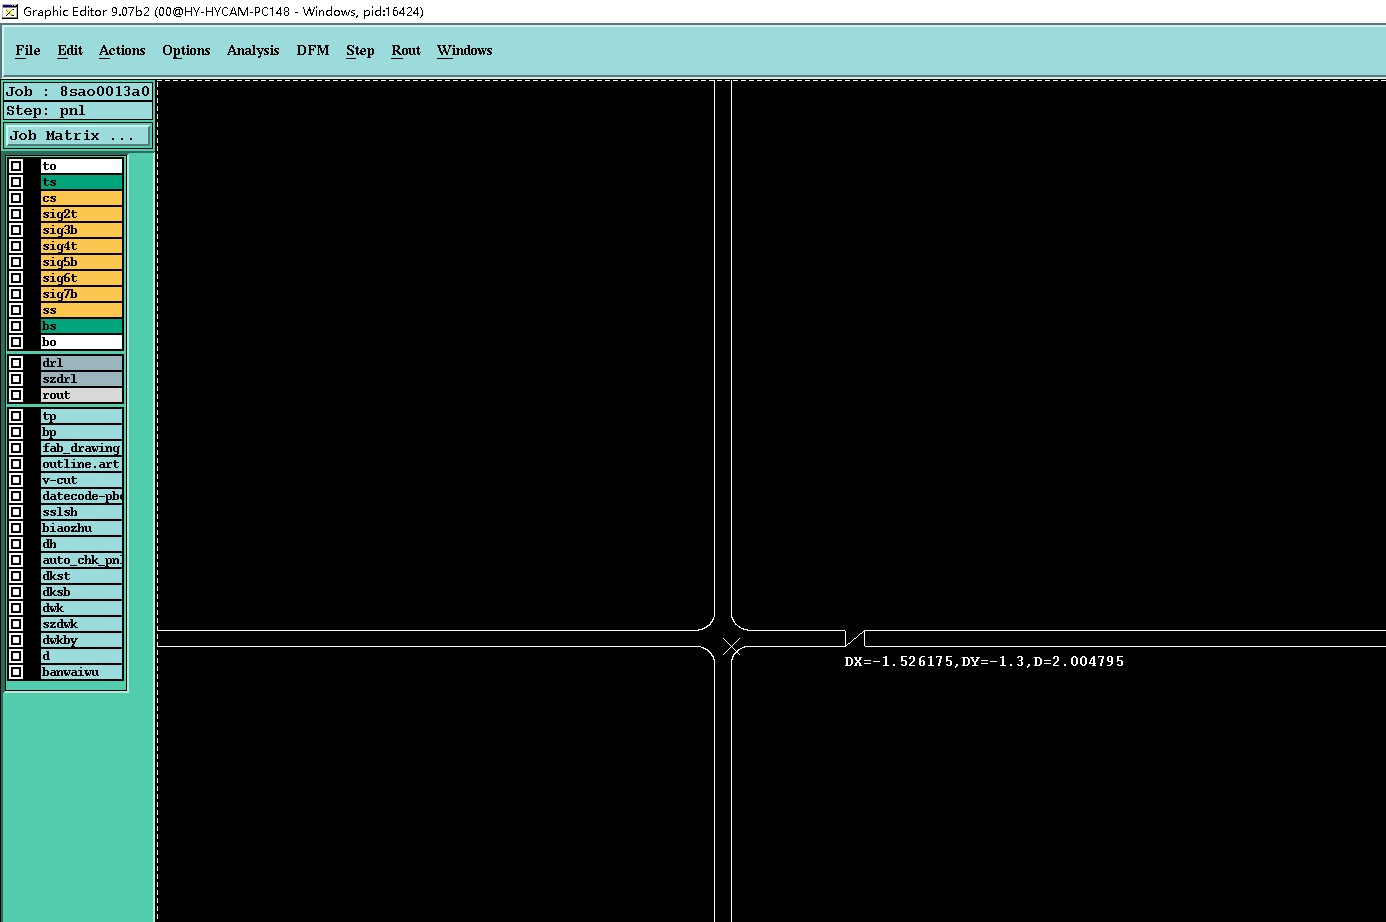Image resolution: width=1386 pixels, height=922 pixels.
Task: Select the dwkby layer name
Action: [x=81, y=640]
